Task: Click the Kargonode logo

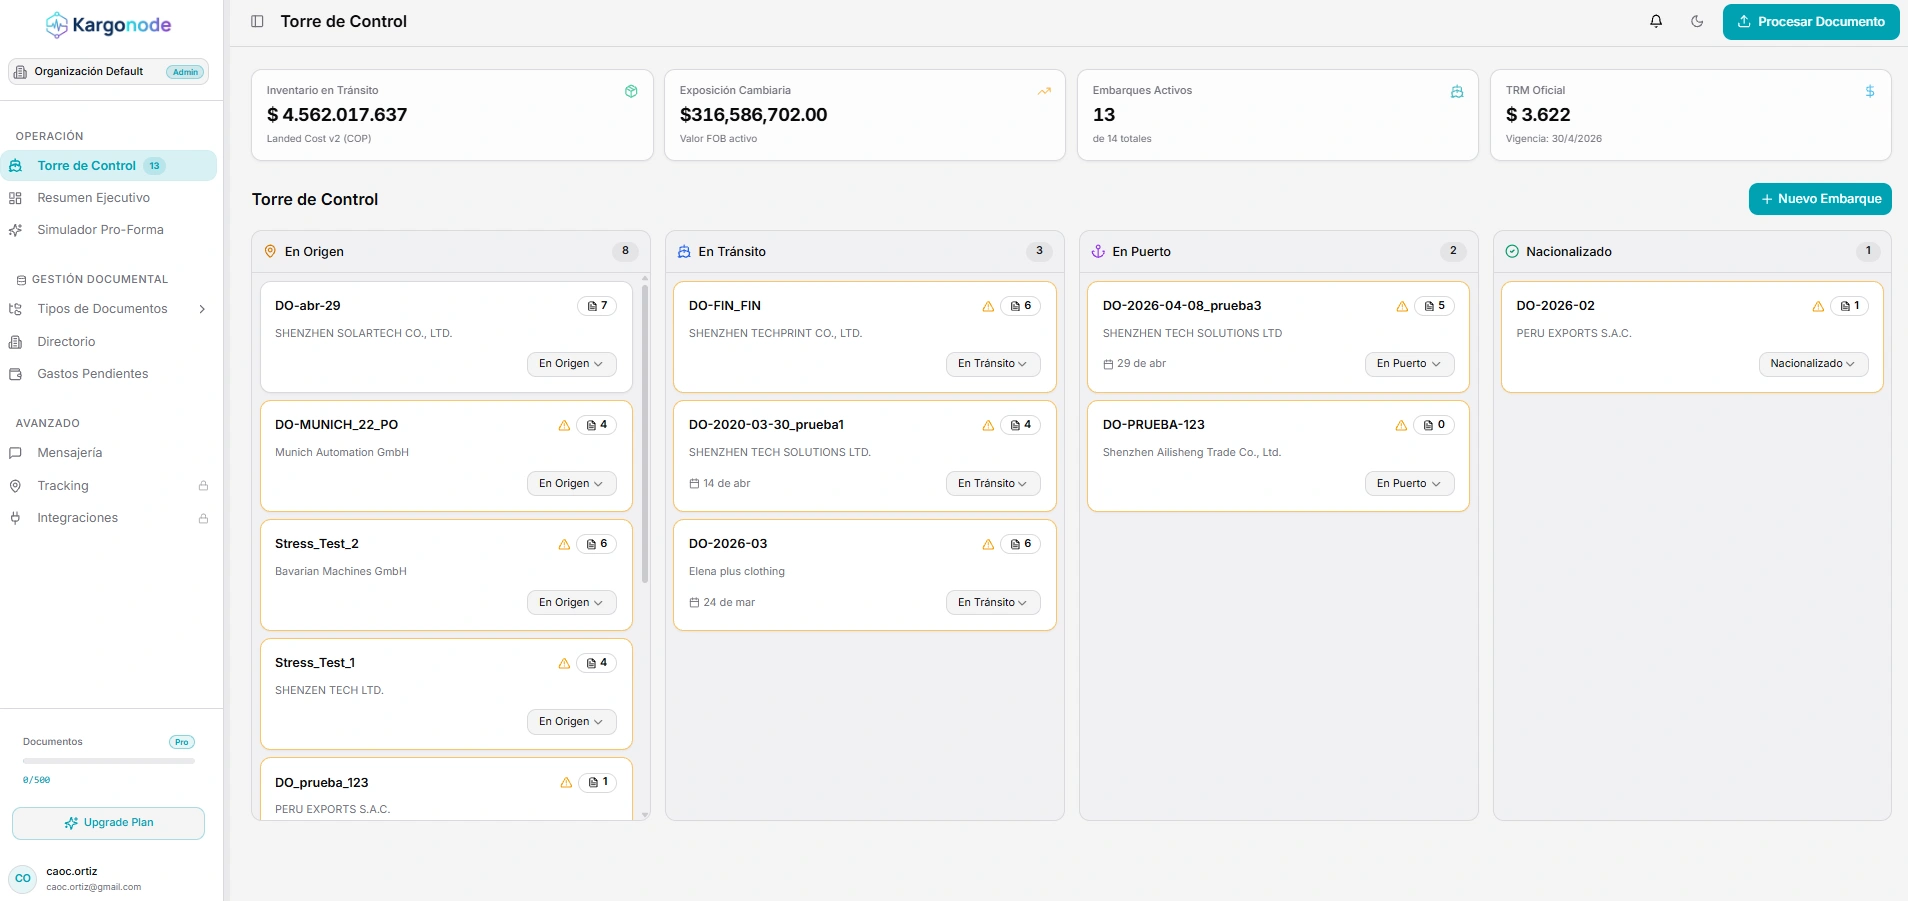Action: [x=109, y=25]
